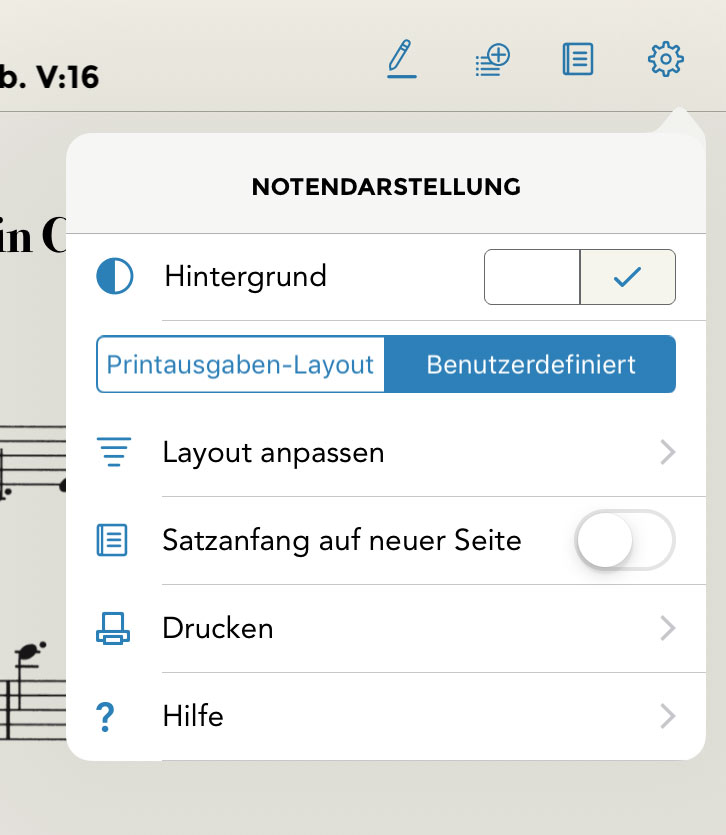Click the page icon beside Satzanfang
Screen dimensions: 726x835
click(112, 541)
